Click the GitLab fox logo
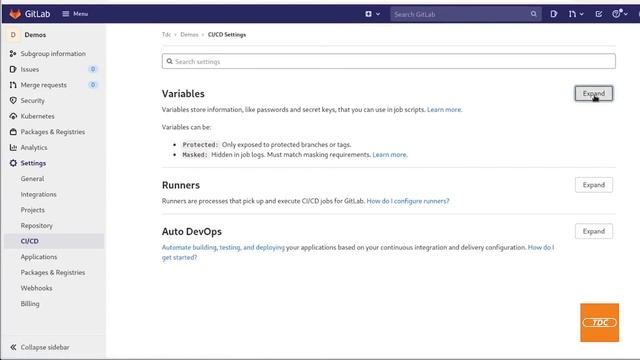The height and width of the screenshot is (360, 640). click(x=15, y=14)
